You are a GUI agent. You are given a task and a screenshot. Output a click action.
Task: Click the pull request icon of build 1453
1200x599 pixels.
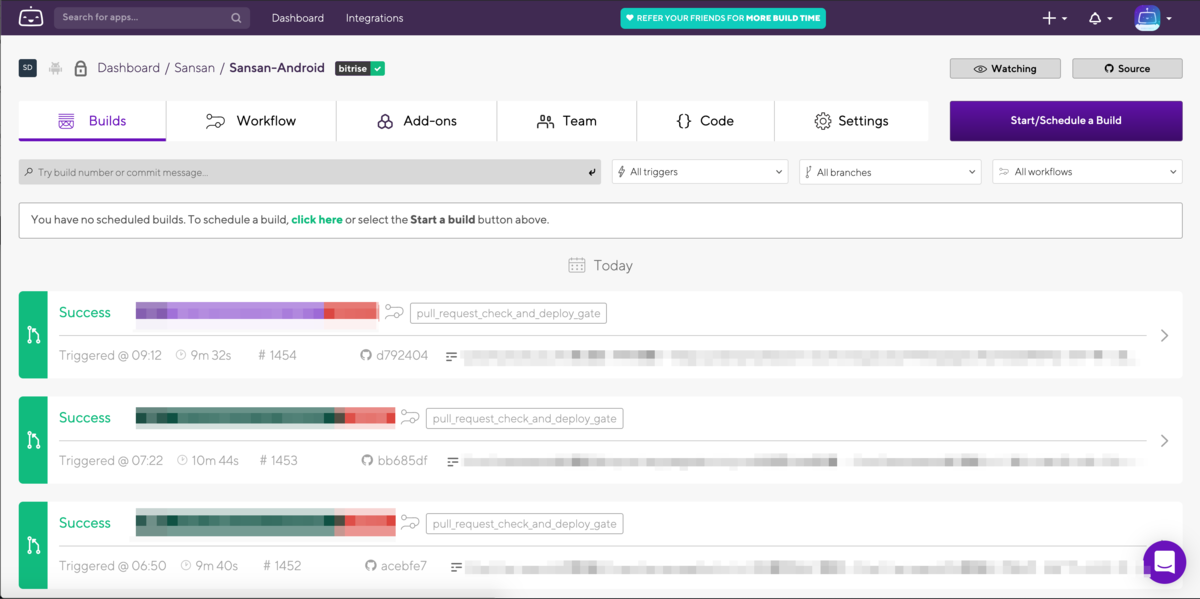[33, 440]
